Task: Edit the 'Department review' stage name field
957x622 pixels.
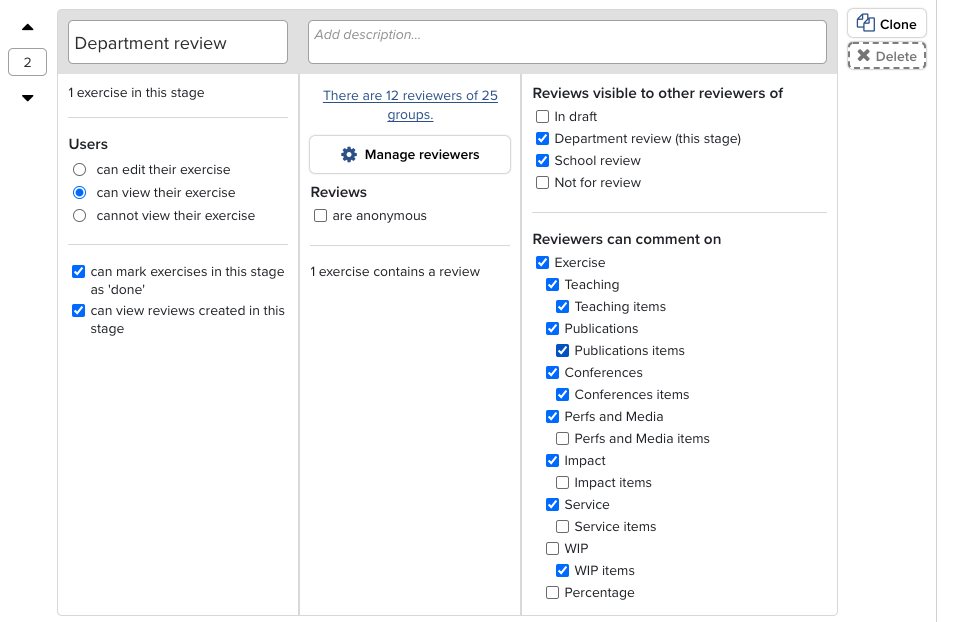Action: 178,43
